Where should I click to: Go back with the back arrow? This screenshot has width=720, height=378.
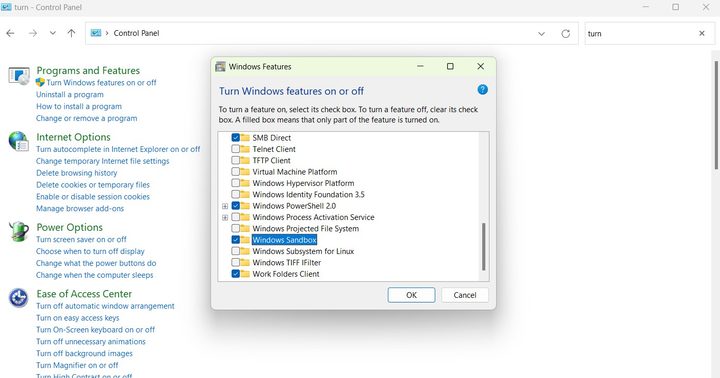tap(11, 33)
